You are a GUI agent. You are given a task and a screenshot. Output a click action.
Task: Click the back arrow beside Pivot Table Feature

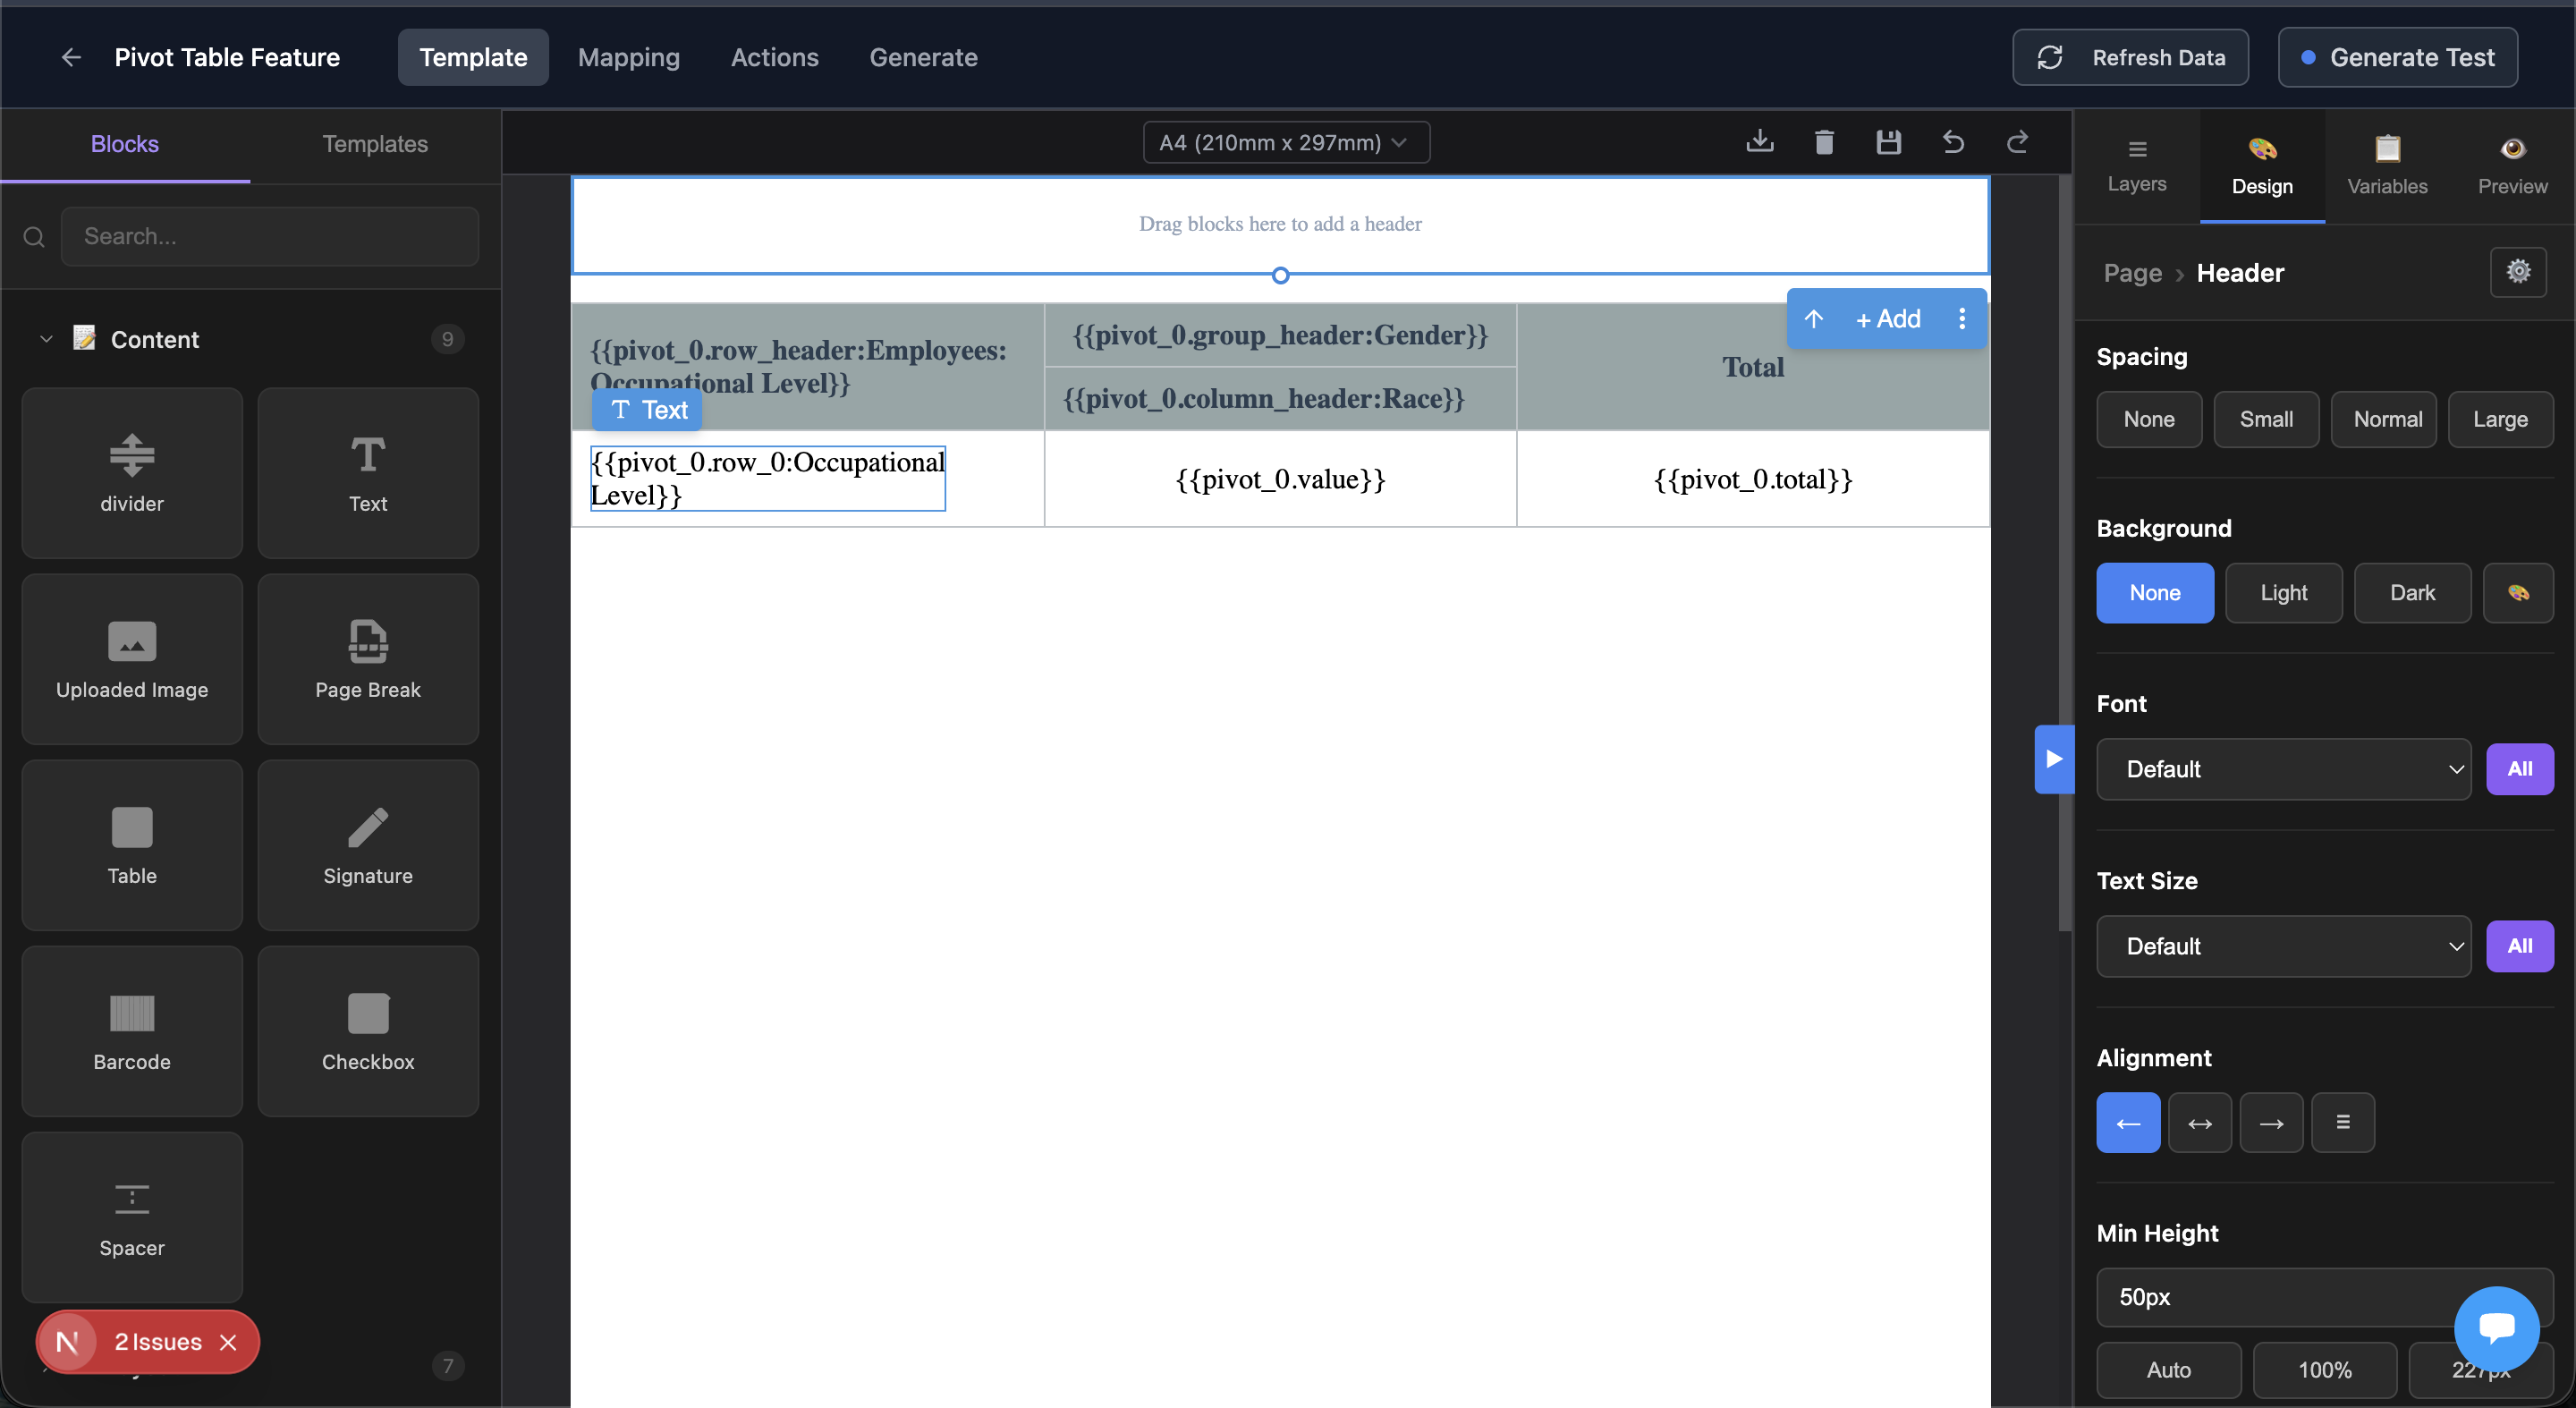[71, 57]
